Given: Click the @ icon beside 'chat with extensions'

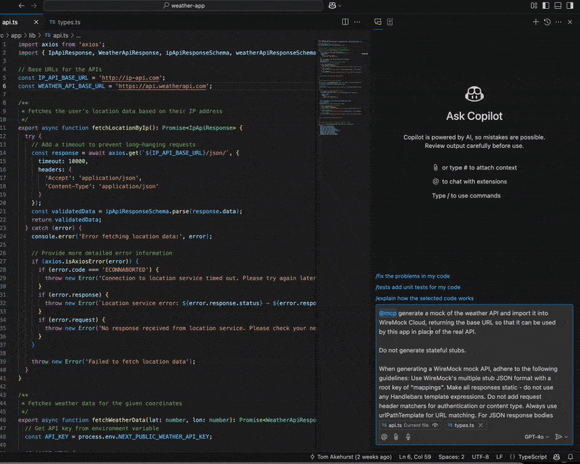Looking at the screenshot, I should (x=435, y=182).
